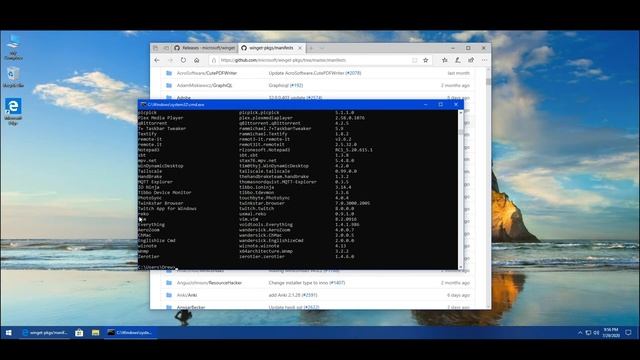Open the Graphiql commit message link
This screenshot has width=640, height=360.
286,85
